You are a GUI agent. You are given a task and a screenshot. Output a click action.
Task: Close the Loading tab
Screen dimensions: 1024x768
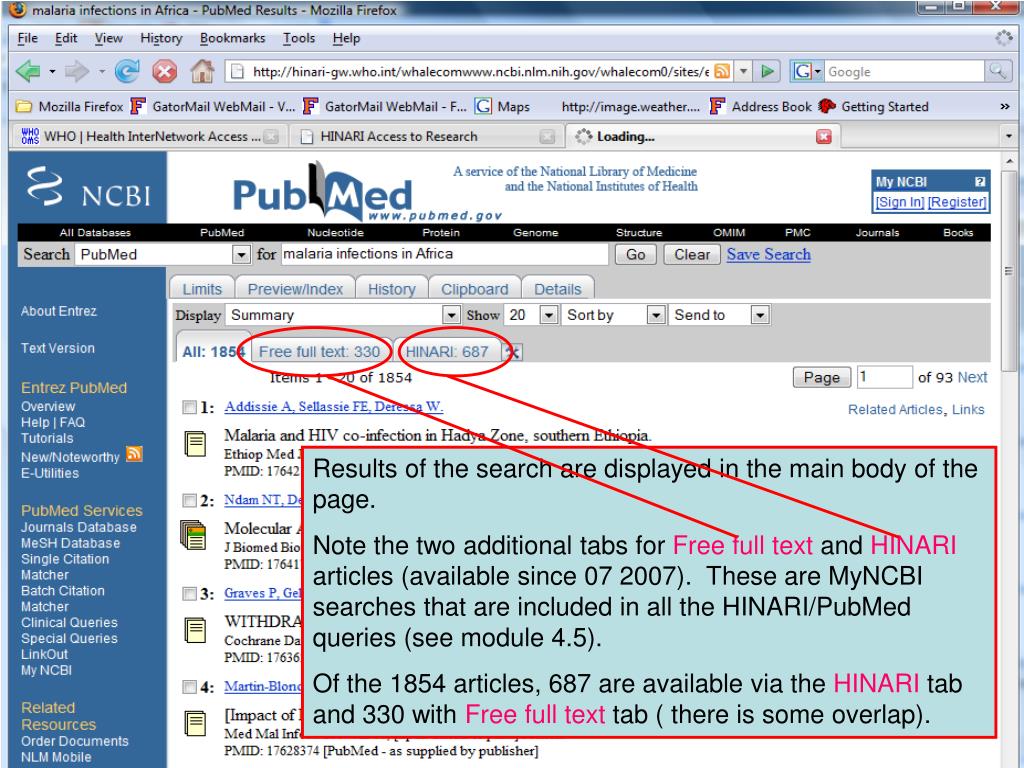click(x=824, y=136)
